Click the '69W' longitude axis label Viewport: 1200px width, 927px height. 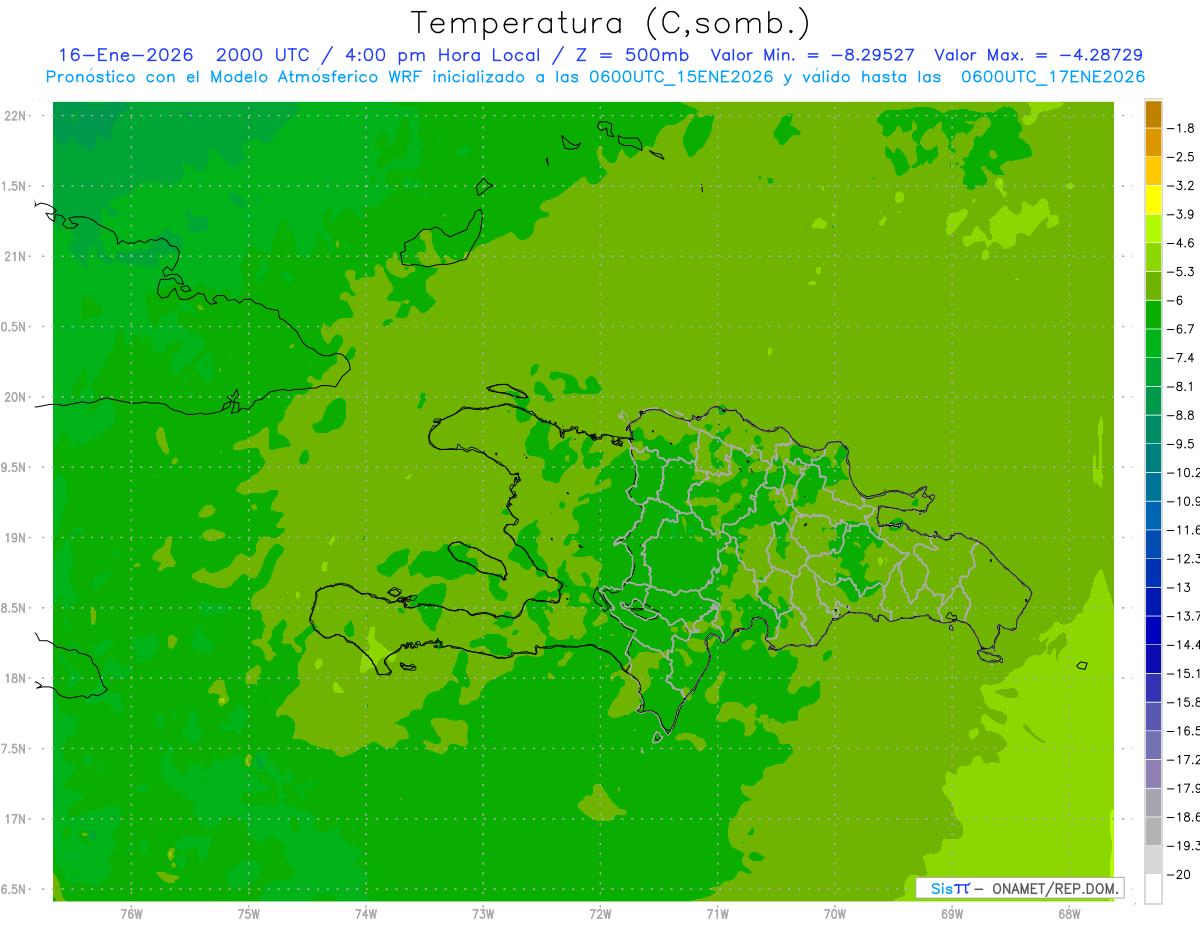pyautogui.click(x=952, y=914)
